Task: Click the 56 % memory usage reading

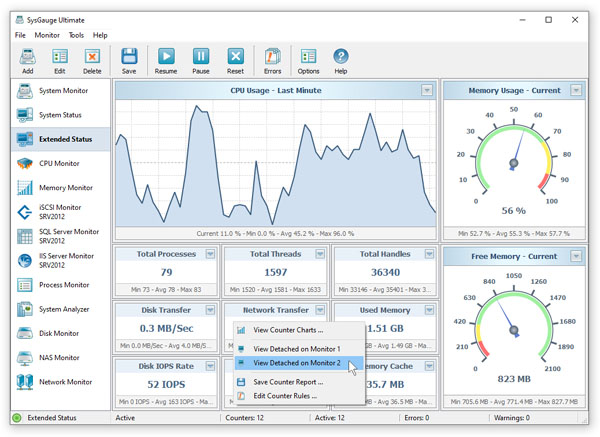Action: coord(514,211)
